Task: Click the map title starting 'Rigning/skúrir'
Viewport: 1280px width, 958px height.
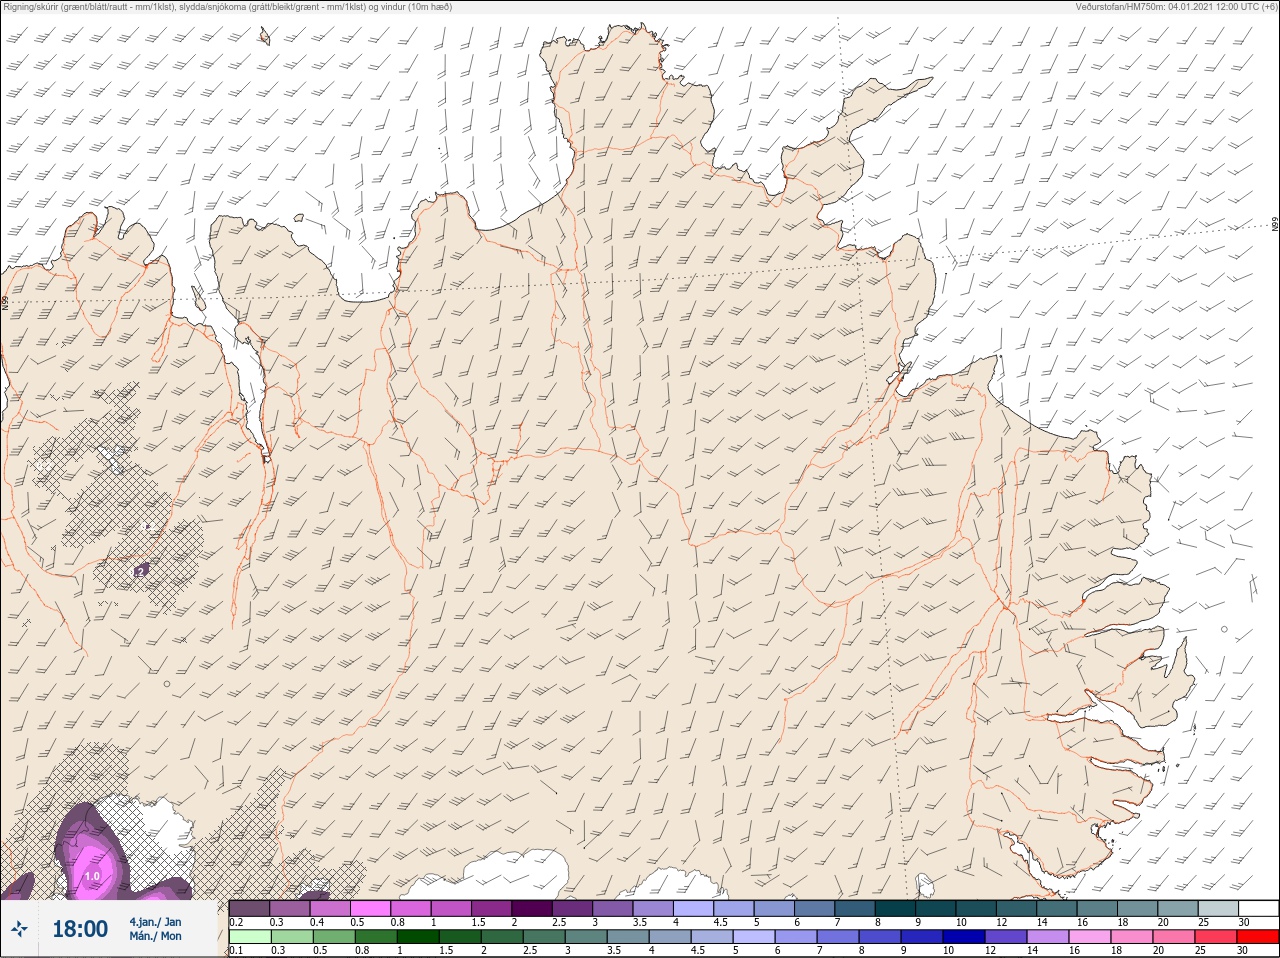Action: [228, 7]
